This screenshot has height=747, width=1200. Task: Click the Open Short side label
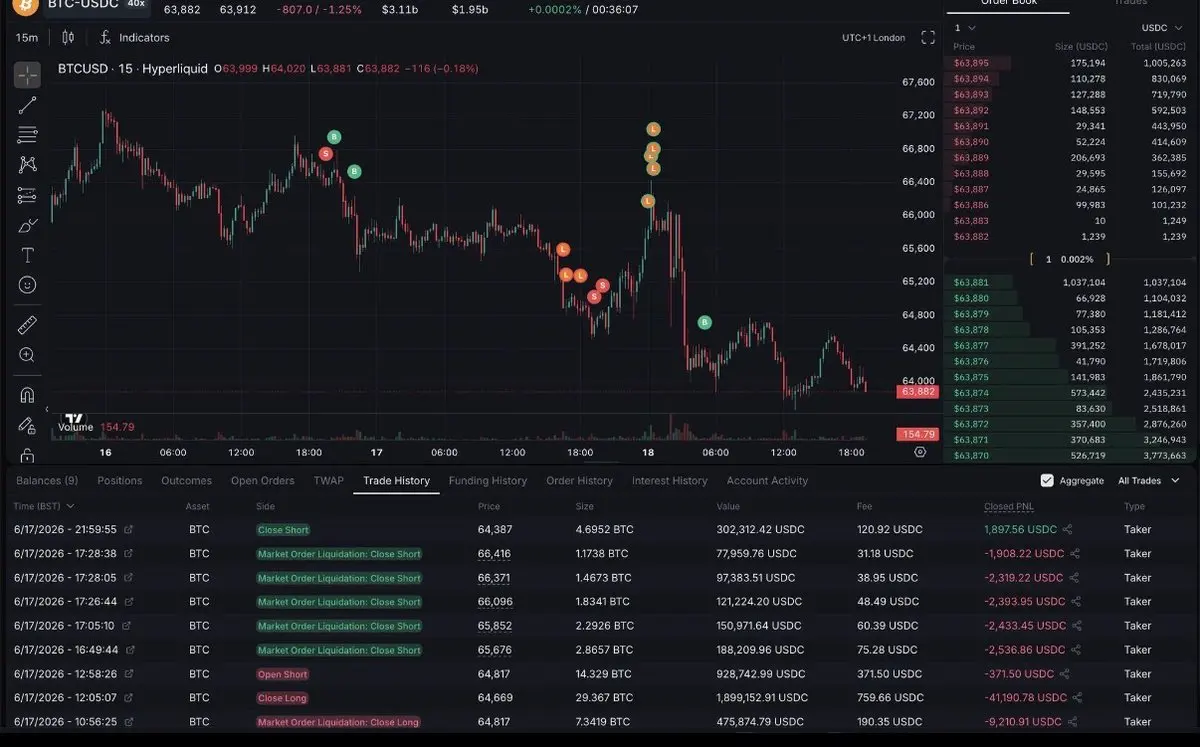283,674
